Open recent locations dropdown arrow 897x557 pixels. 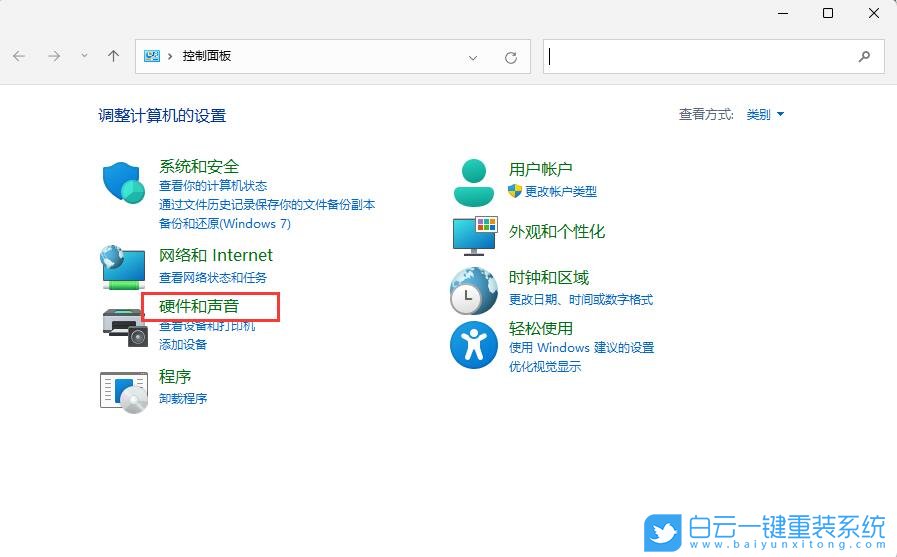coord(84,56)
